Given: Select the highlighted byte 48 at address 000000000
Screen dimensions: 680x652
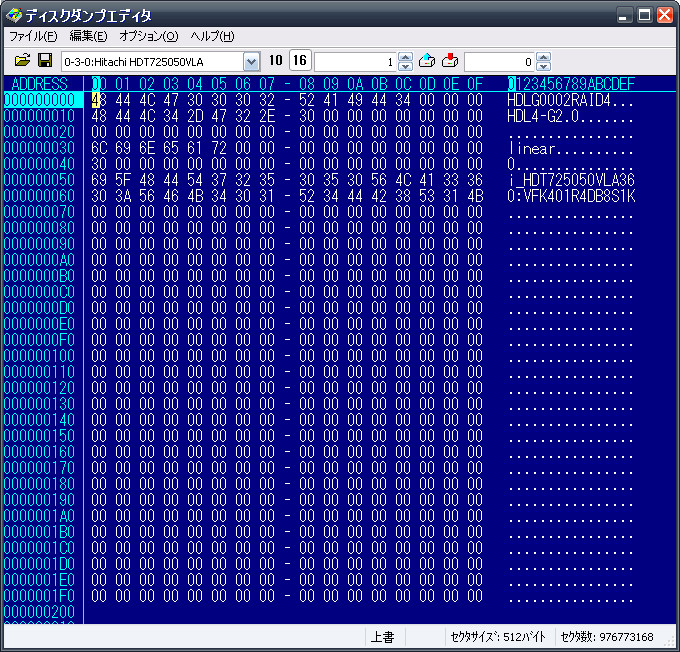Looking at the screenshot, I should pos(99,100).
